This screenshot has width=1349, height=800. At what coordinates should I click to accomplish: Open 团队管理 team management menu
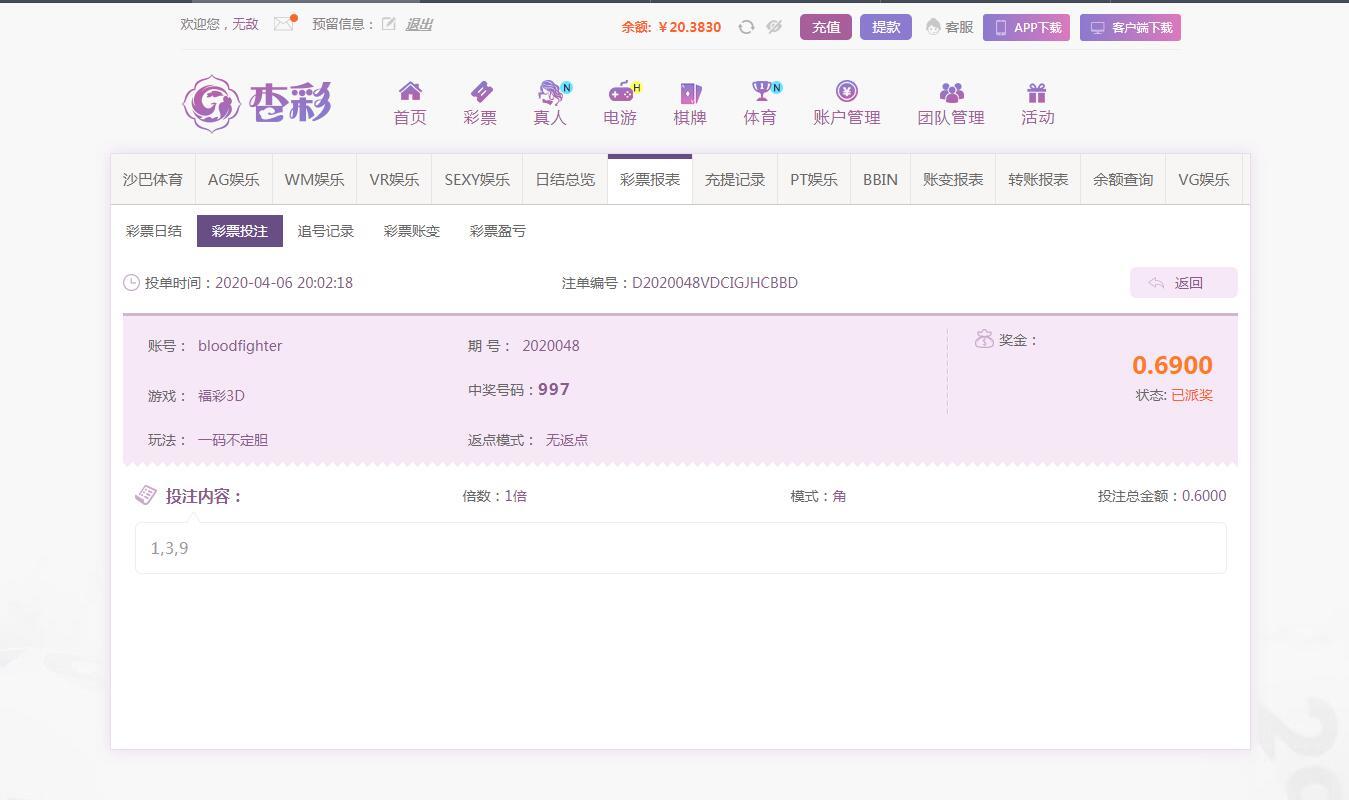[x=951, y=104]
